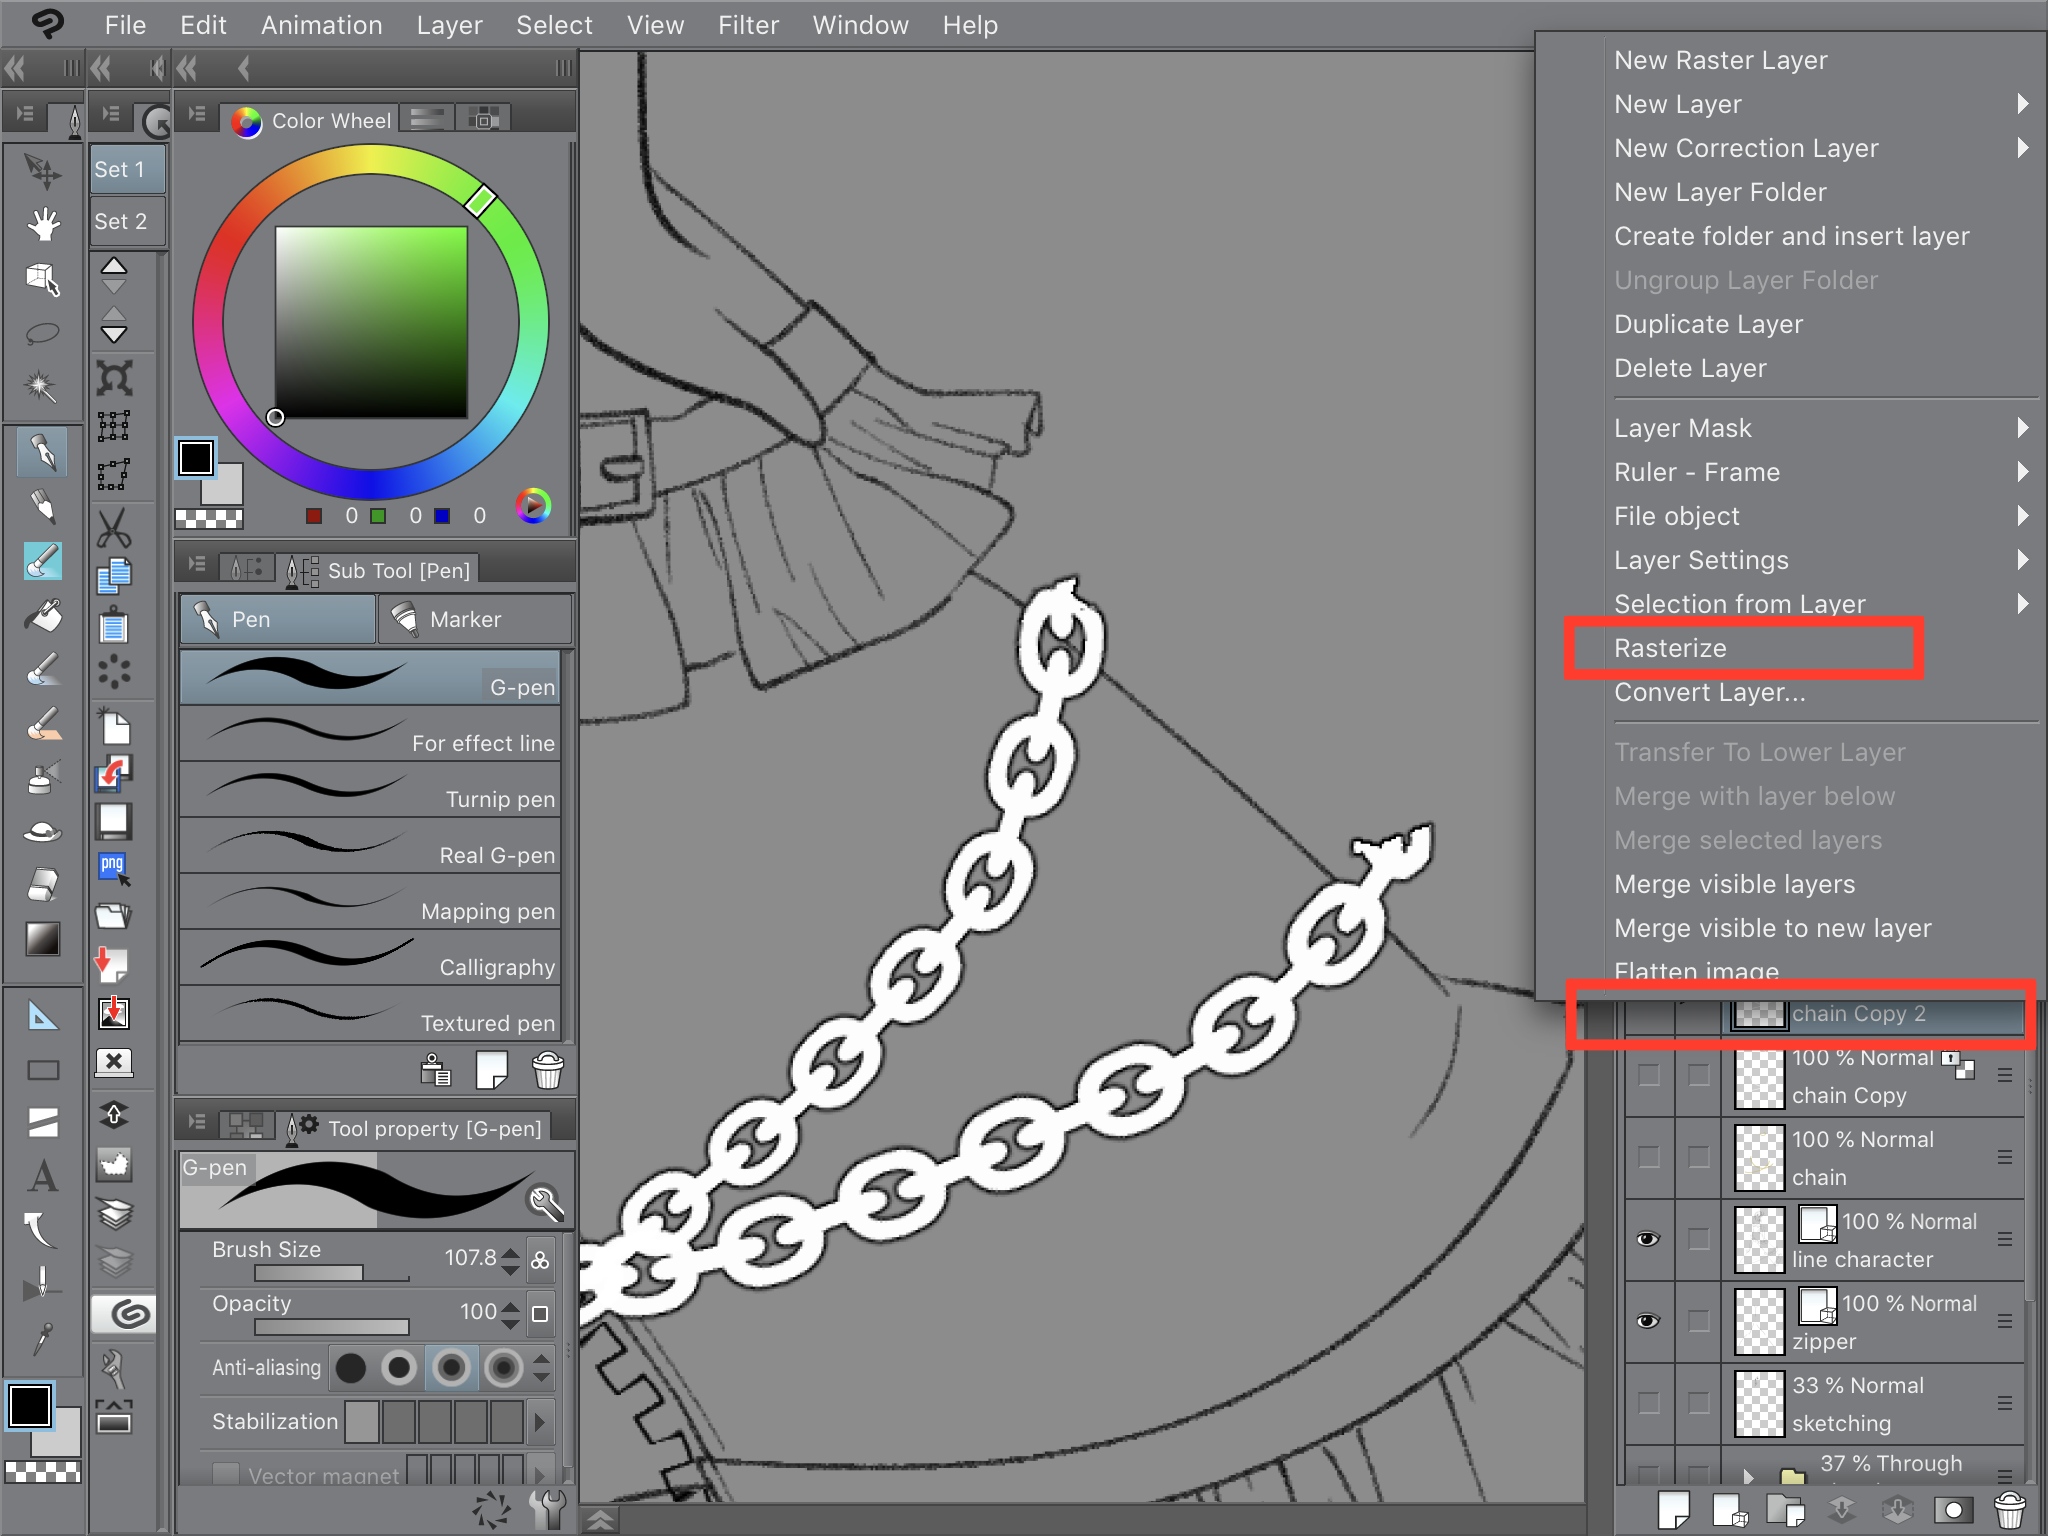Viewport: 2048px width, 1536px height.
Task: Select the Auto select wand tool
Action: 42,386
